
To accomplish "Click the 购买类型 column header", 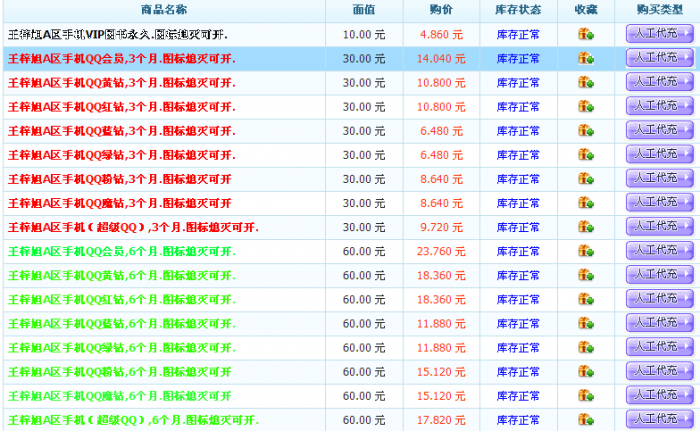I will tap(660, 9).
